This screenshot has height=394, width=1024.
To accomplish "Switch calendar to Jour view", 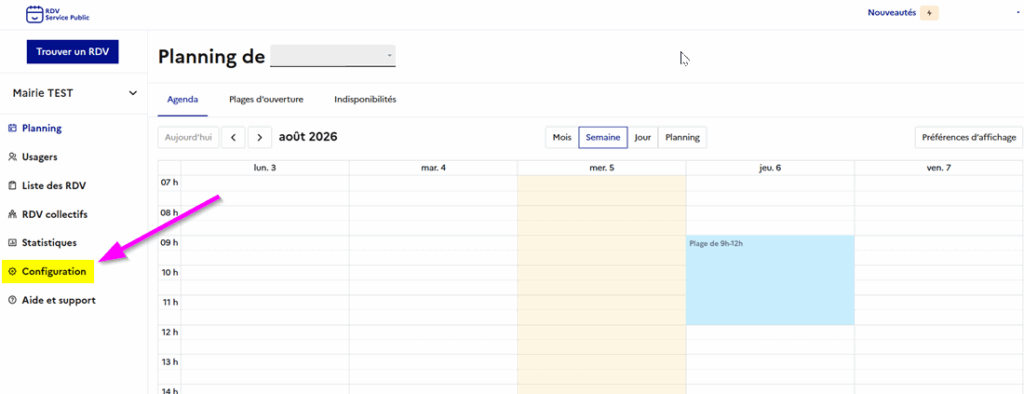I will (x=643, y=138).
